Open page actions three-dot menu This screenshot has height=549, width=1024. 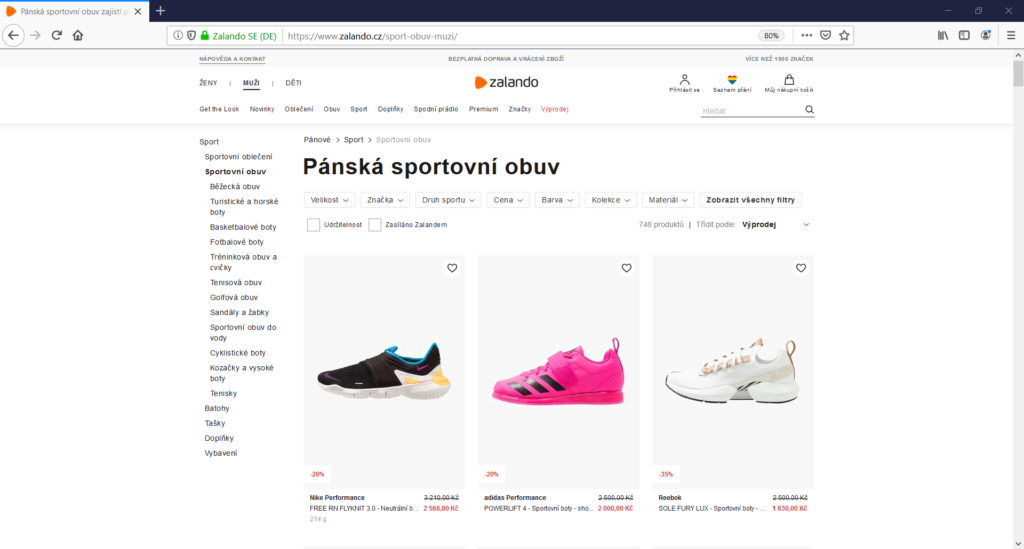[807, 36]
